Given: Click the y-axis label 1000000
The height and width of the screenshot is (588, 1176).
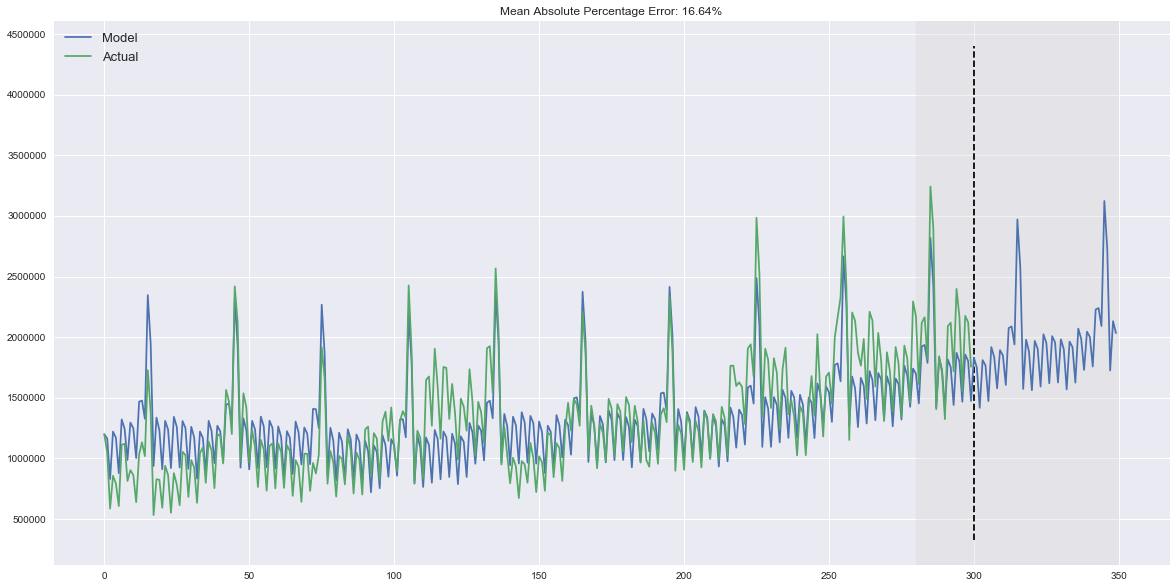Looking at the screenshot, I should pos(24,459).
